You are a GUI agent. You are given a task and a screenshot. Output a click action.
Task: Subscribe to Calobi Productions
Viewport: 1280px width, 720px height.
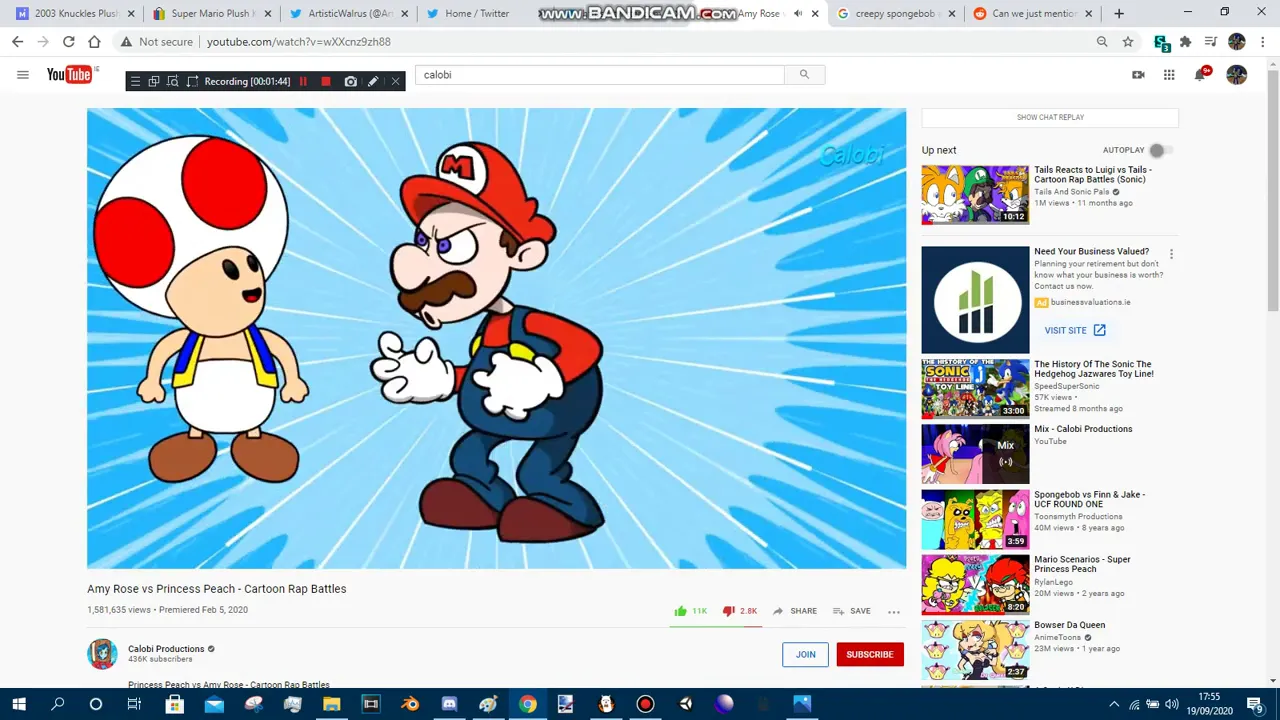(870, 654)
